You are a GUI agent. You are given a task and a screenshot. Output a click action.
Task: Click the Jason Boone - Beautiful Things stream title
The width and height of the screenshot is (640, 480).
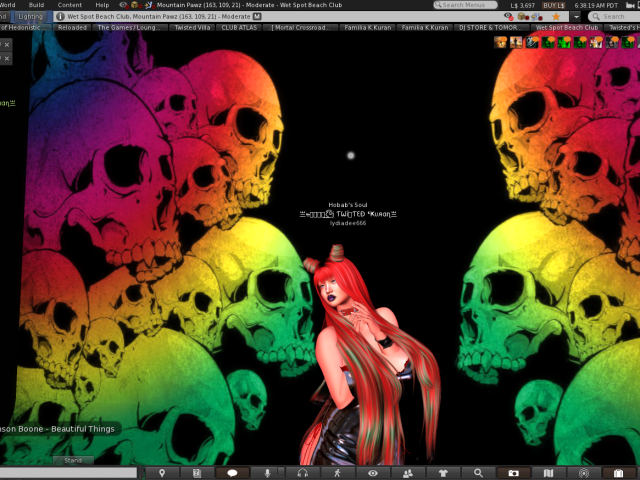click(57, 429)
